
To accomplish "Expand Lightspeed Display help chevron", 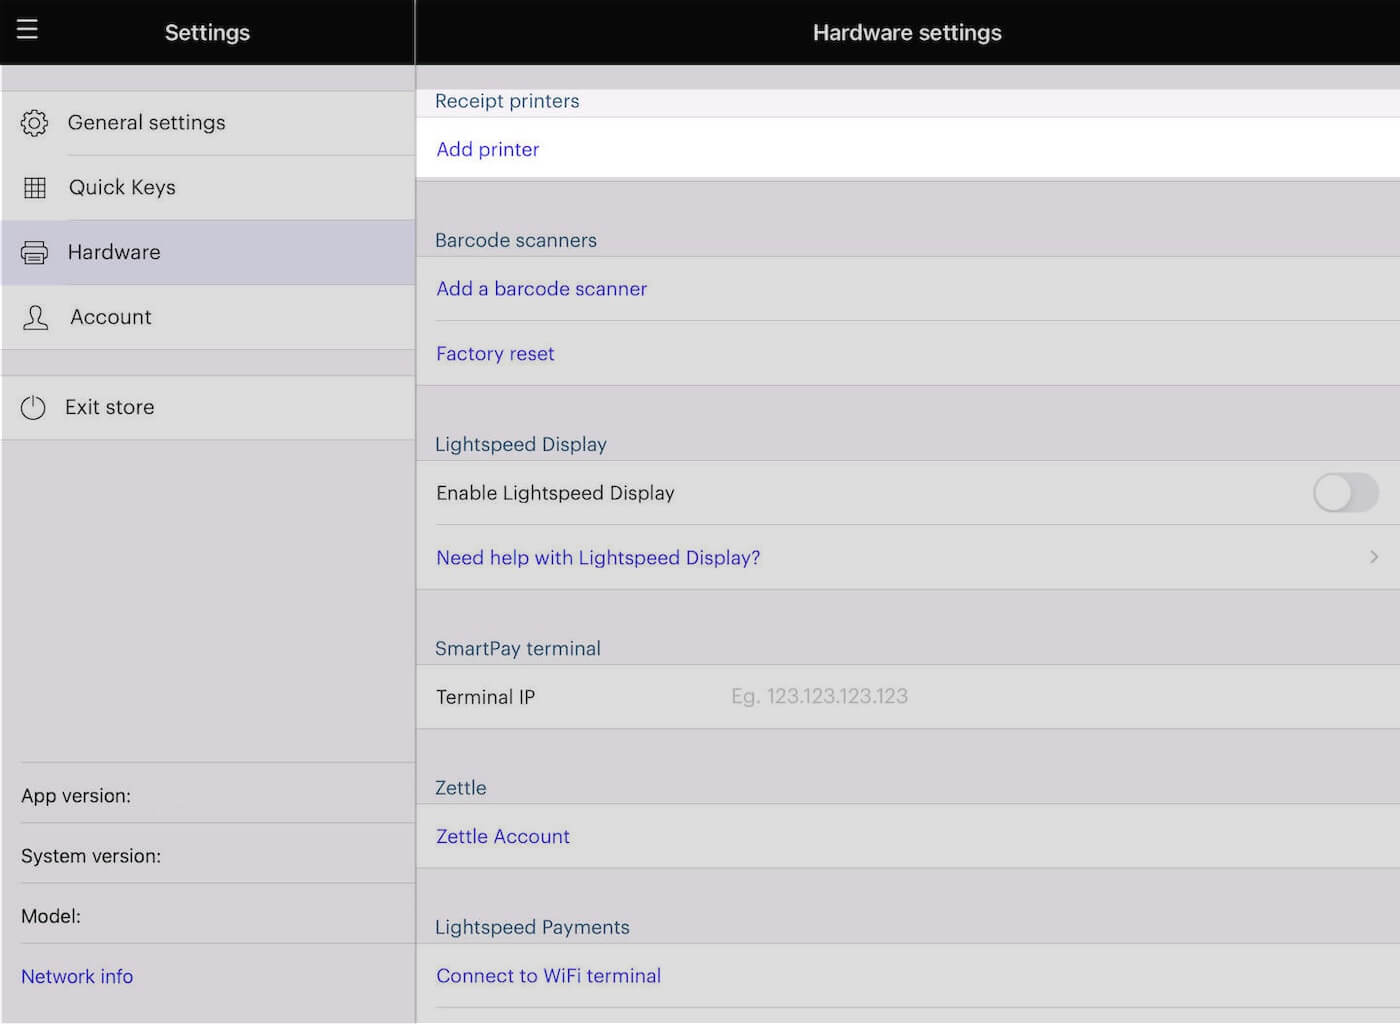I will [x=1374, y=557].
